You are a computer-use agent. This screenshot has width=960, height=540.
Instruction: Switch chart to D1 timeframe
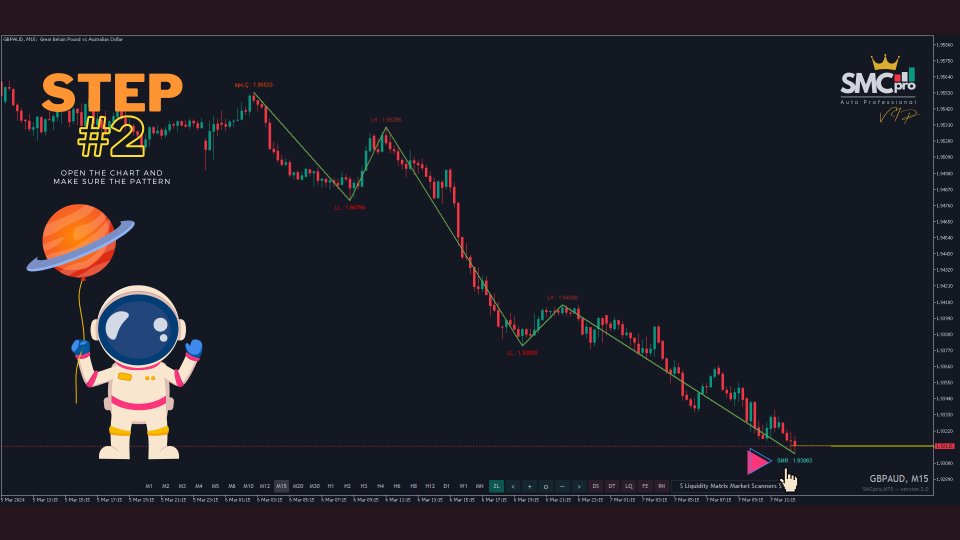click(446, 485)
